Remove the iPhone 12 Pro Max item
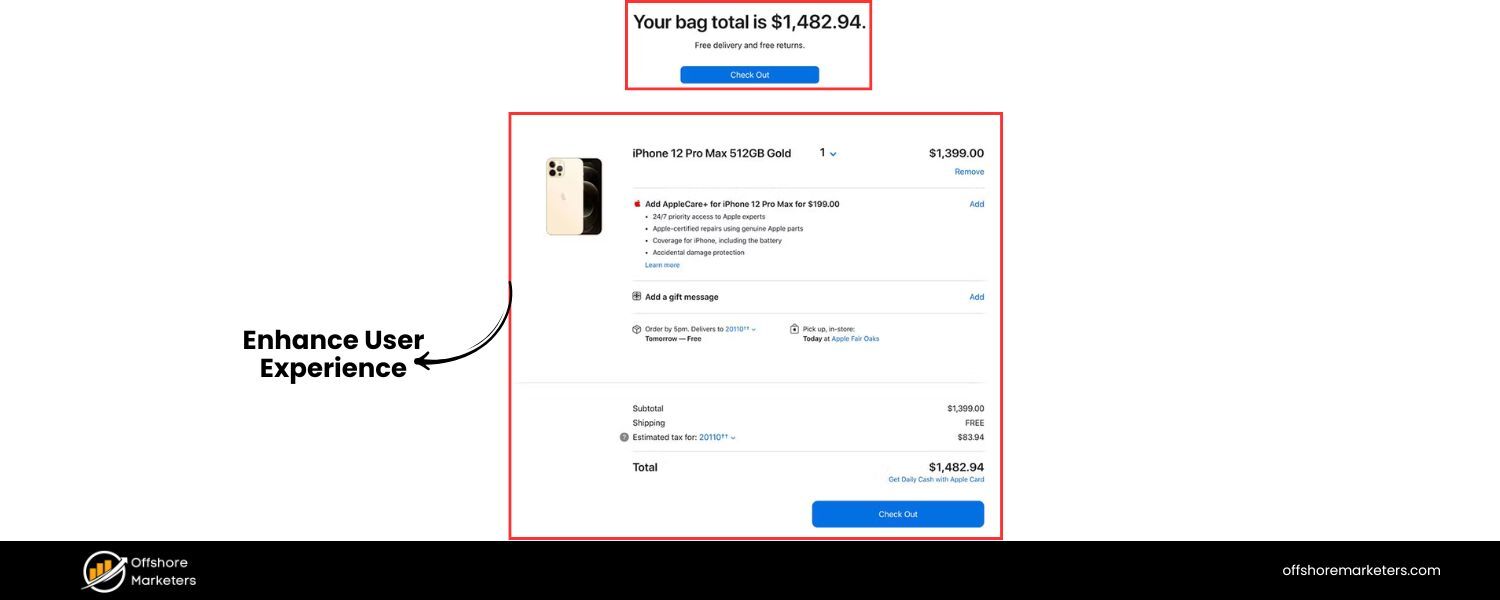The width and height of the screenshot is (1500, 600). [969, 172]
